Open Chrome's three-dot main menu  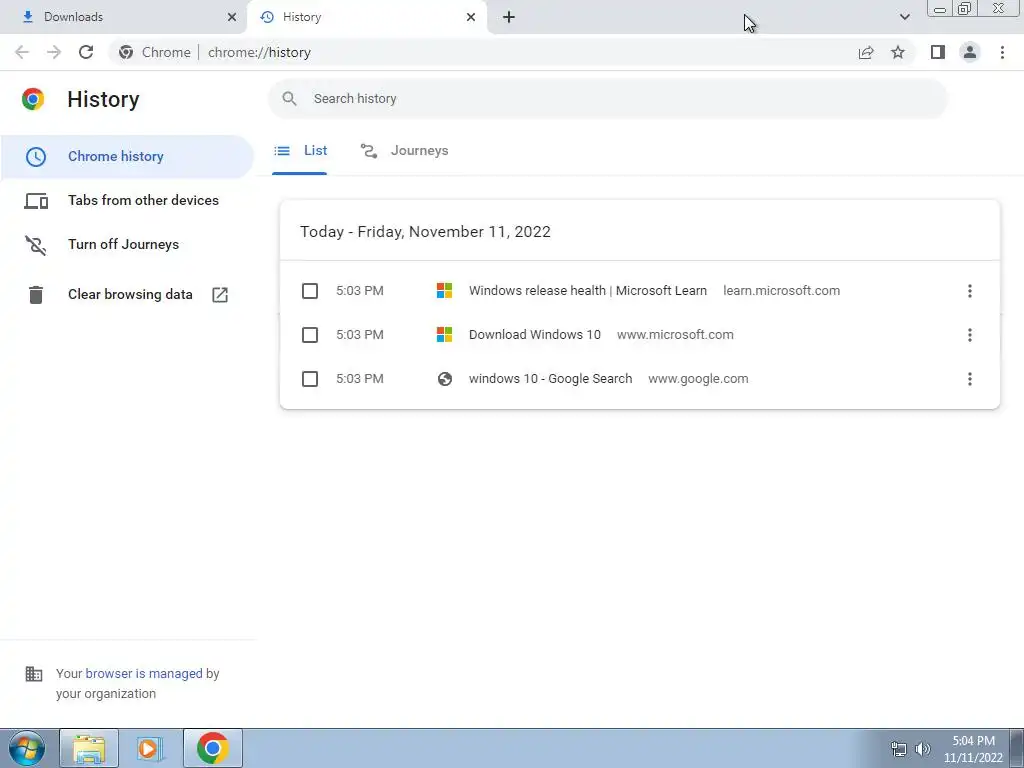1002,52
